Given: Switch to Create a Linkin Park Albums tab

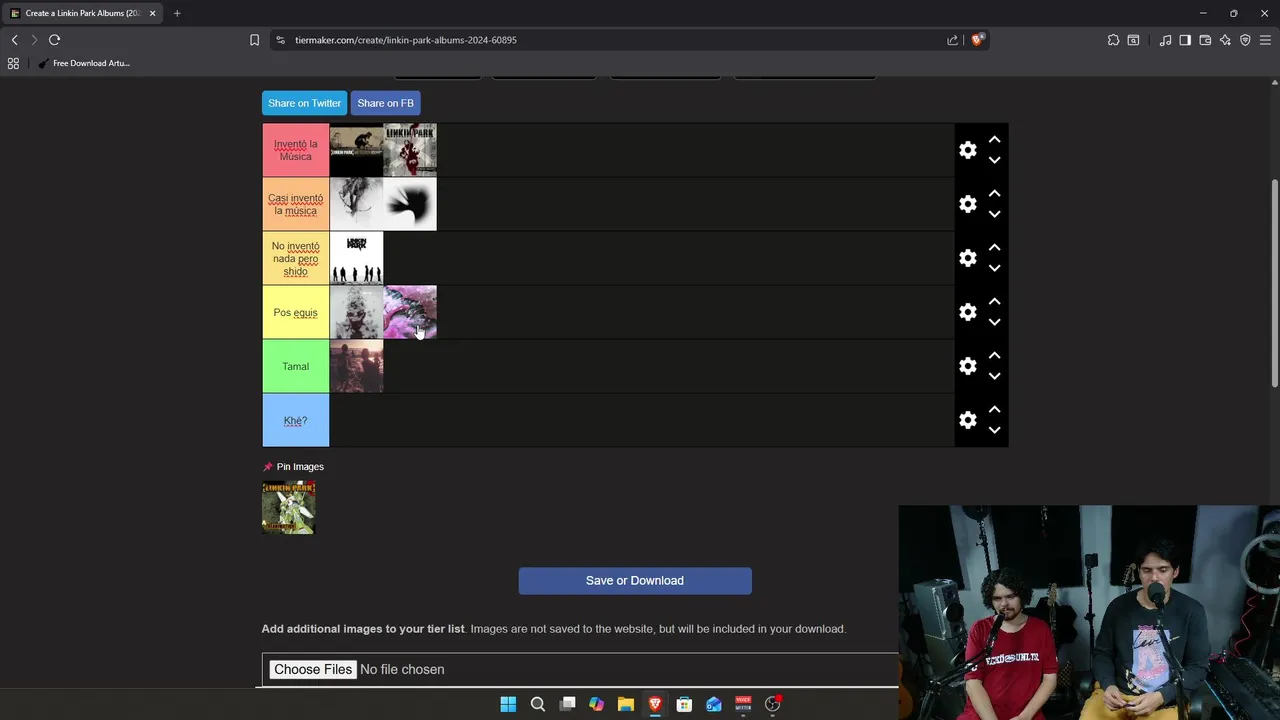Looking at the screenshot, I should pyautogui.click(x=82, y=13).
